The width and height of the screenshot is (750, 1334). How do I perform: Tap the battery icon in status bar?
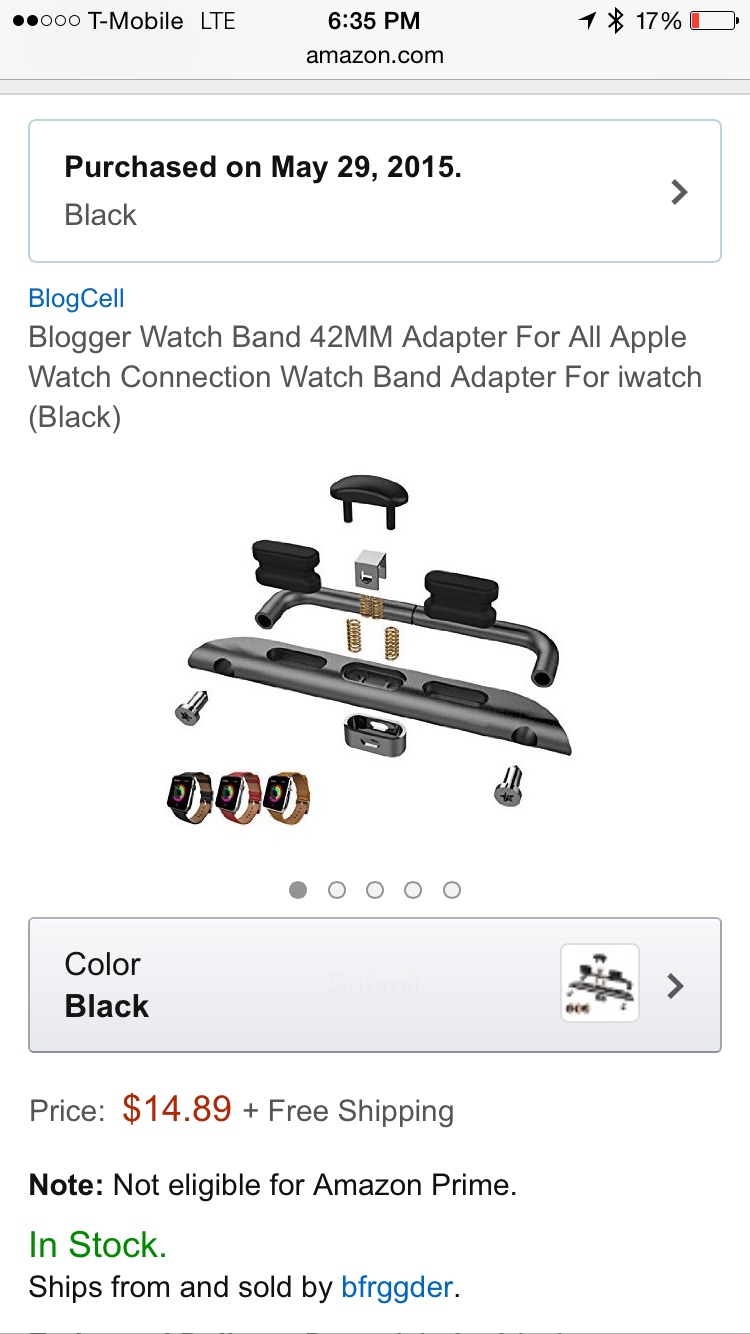(x=714, y=20)
